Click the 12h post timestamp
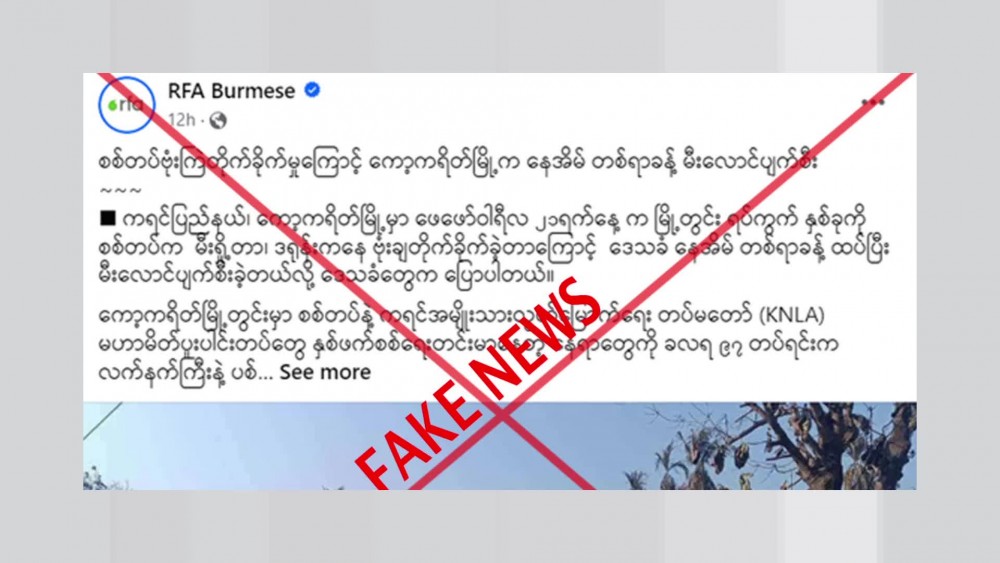 pyautogui.click(x=181, y=120)
